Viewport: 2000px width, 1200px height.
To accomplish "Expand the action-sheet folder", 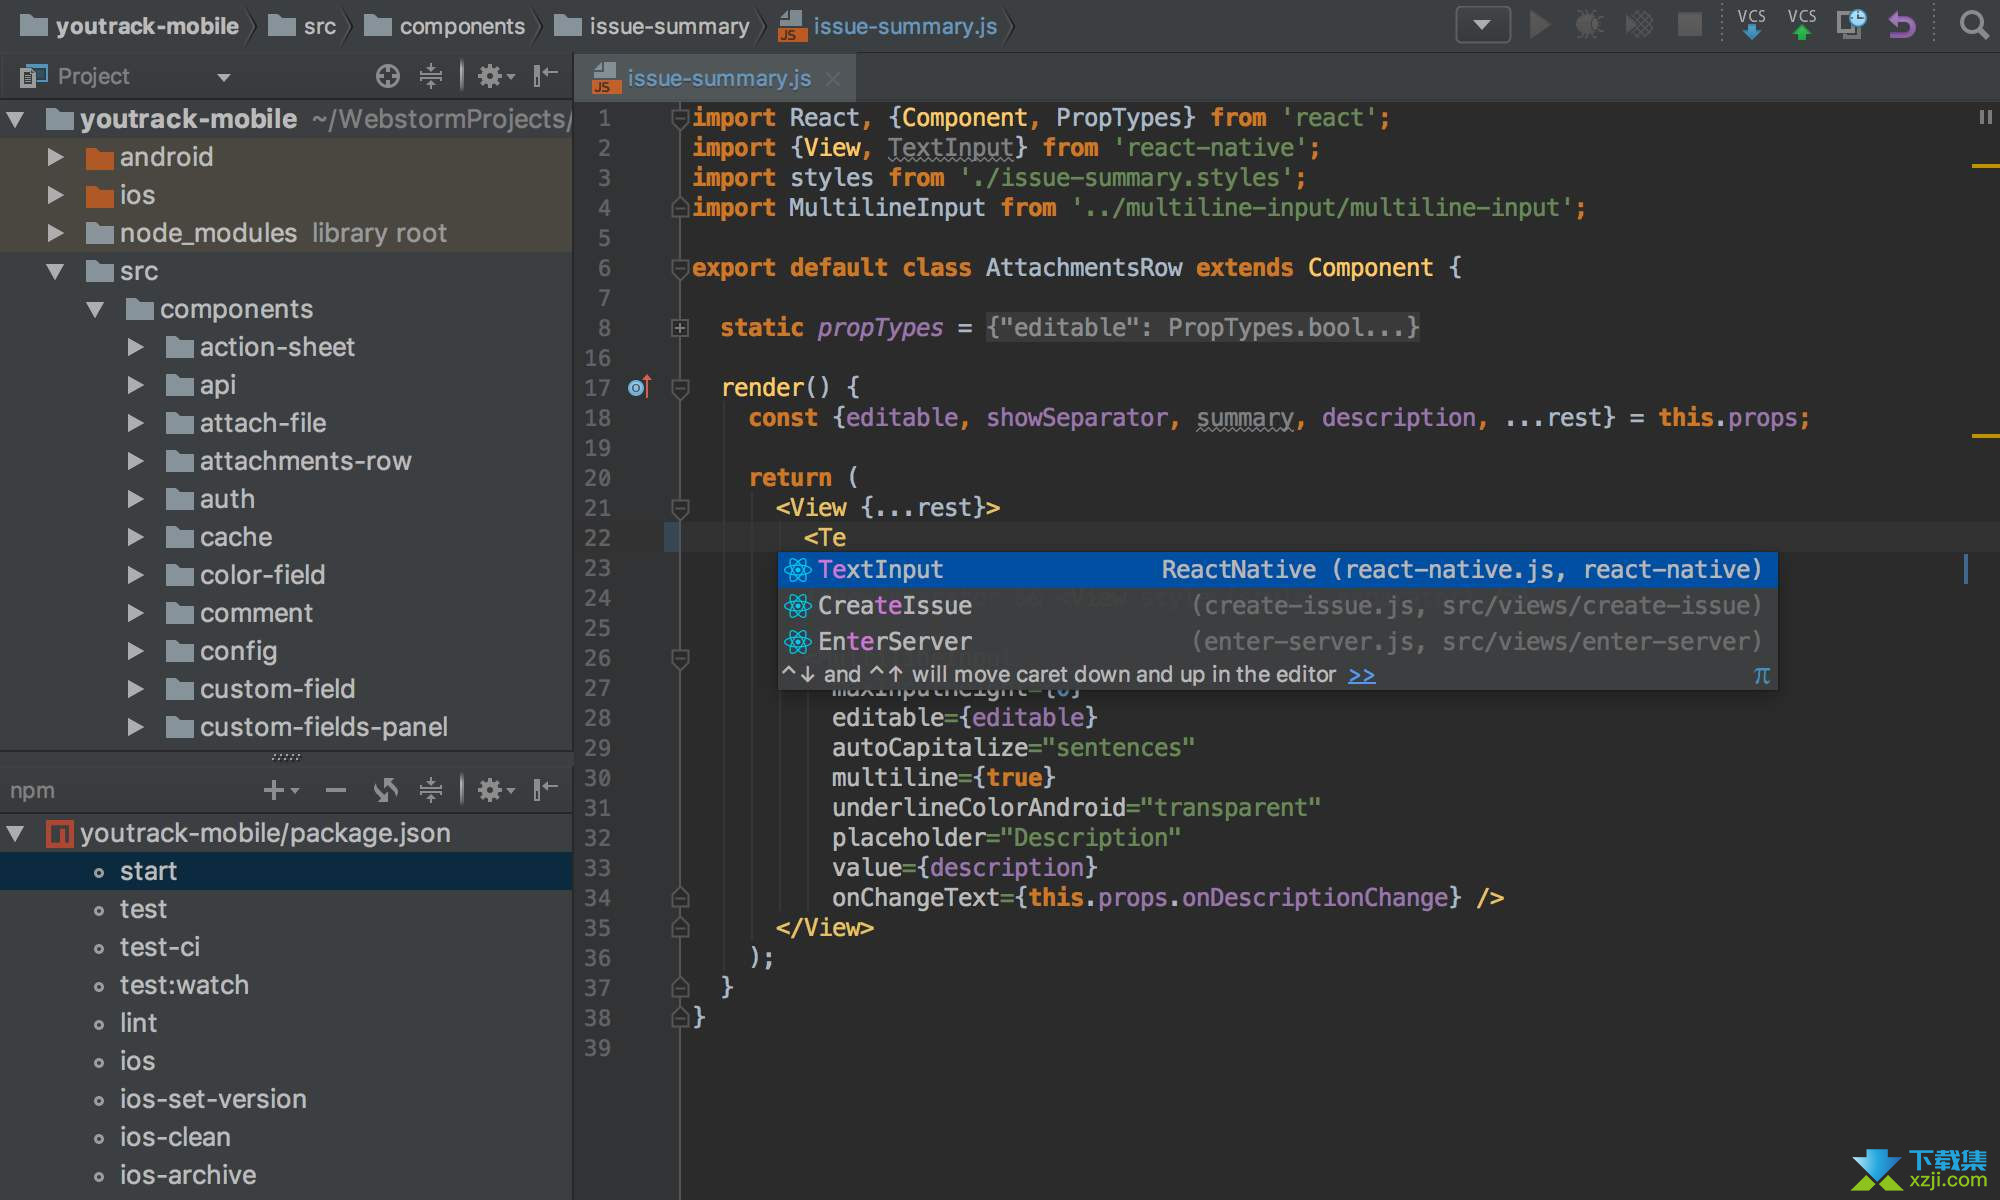I will click(x=136, y=347).
